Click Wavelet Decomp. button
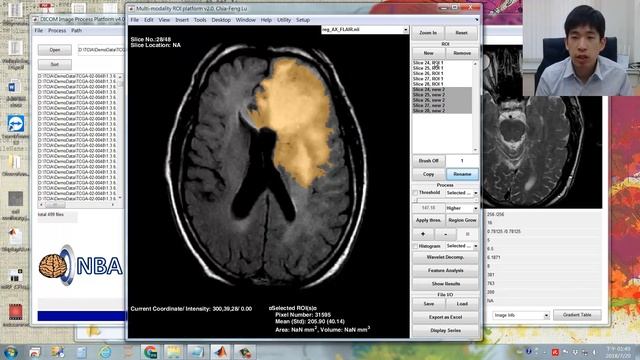 coord(445,258)
